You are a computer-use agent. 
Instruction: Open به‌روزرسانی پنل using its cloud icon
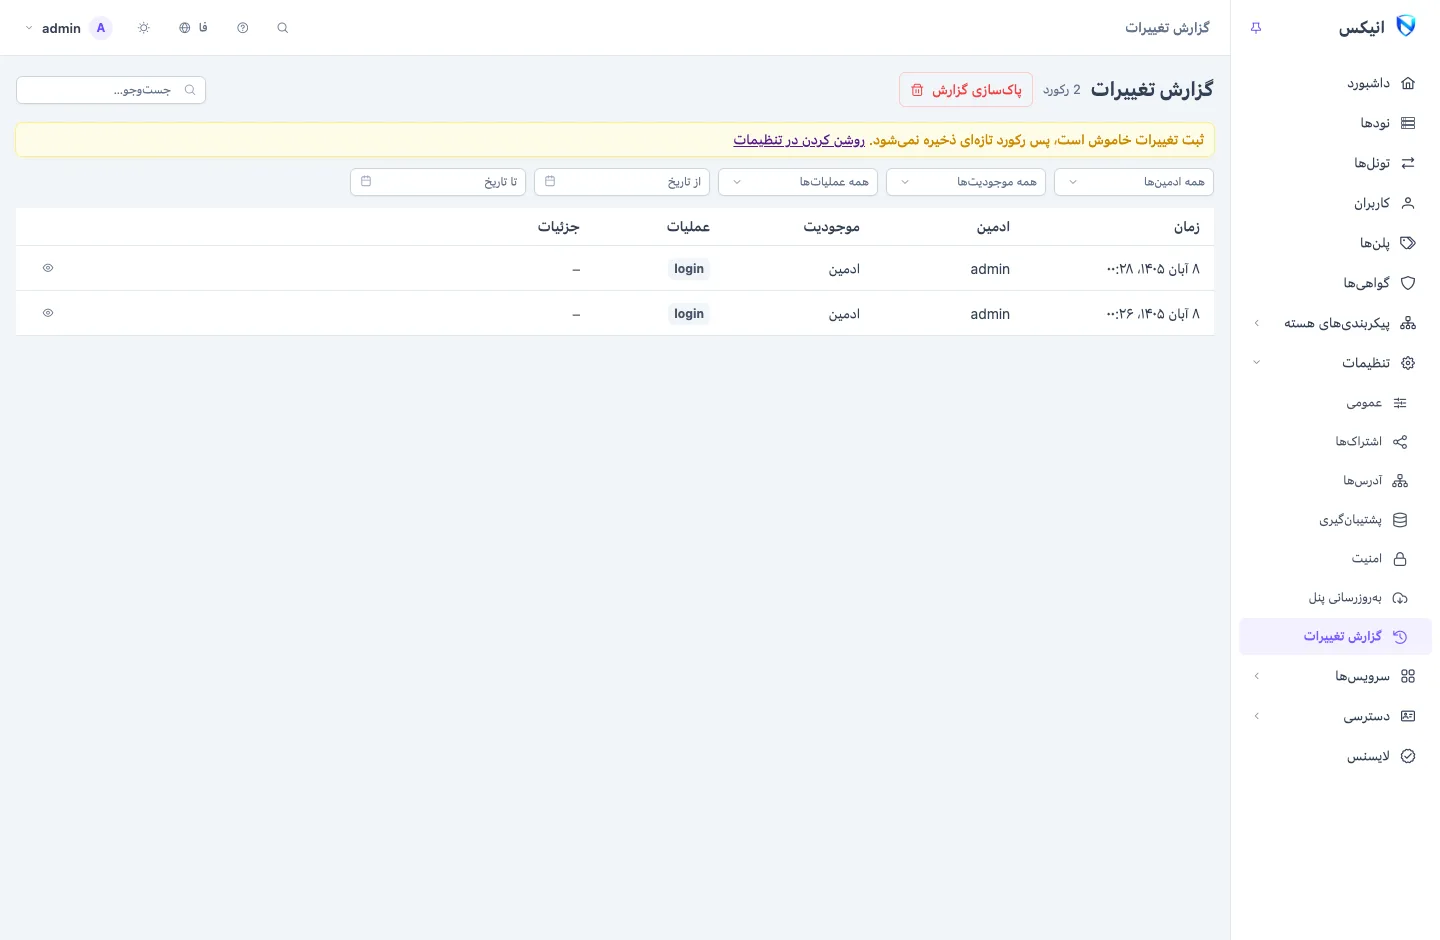(1400, 598)
